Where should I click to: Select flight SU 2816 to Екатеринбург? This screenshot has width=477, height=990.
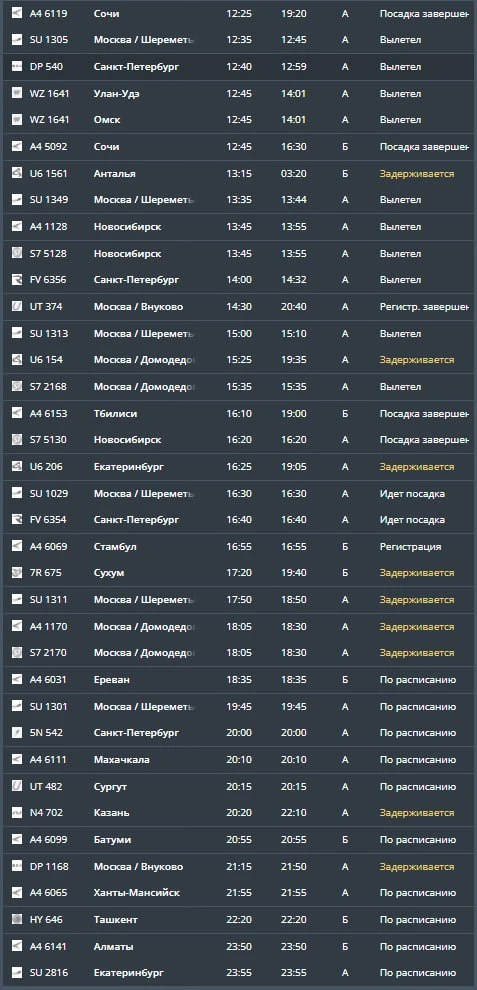click(x=238, y=973)
